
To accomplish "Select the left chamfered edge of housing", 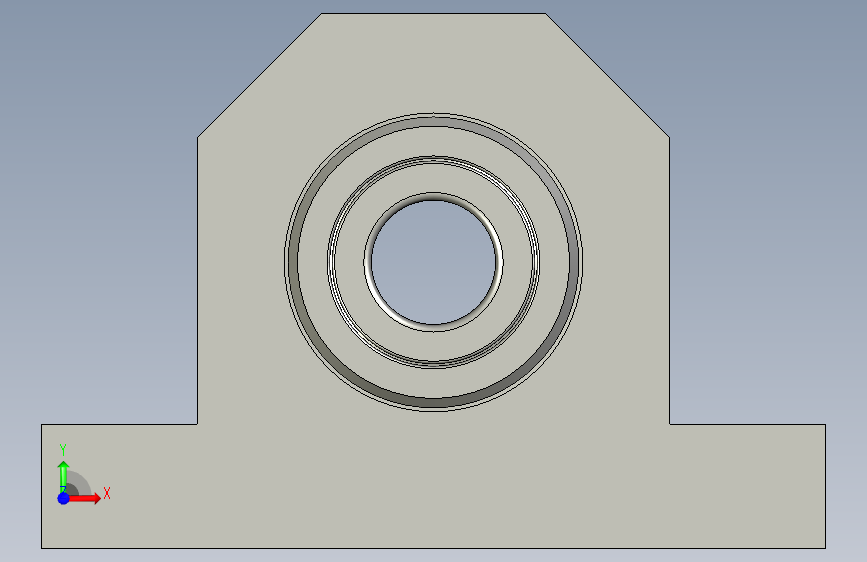I will (259, 75).
